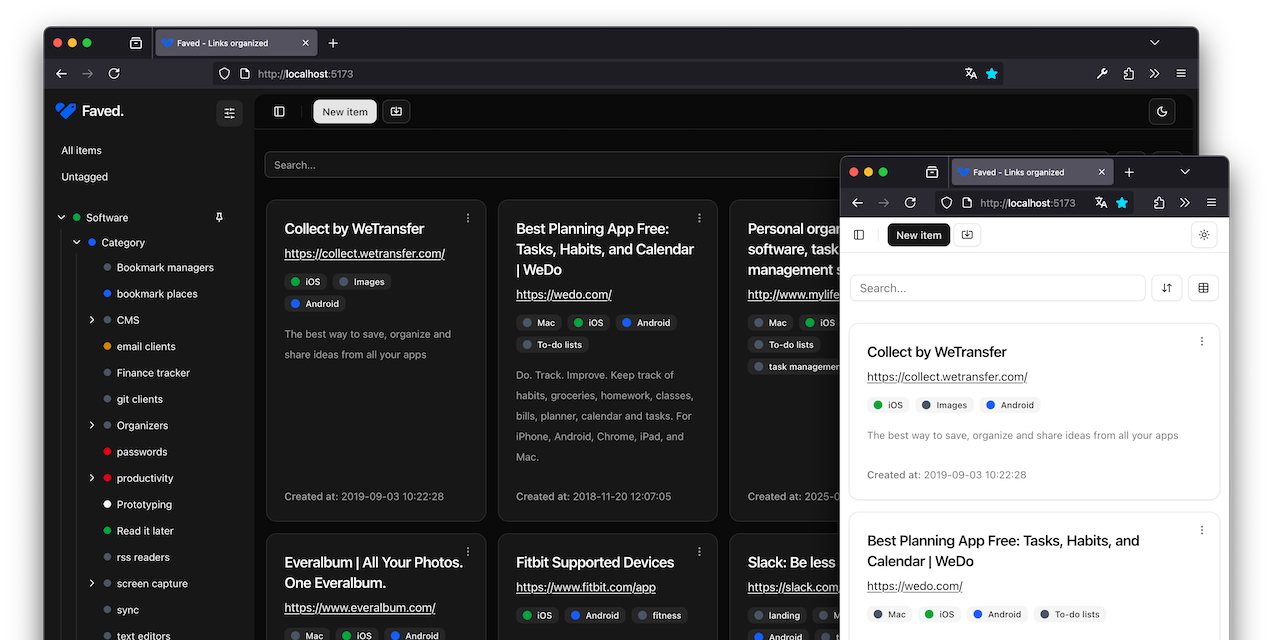Image resolution: width=1280 pixels, height=640 pixels.
Task: Open hamburger menu in dark browser window
Action: [1181, 74]
